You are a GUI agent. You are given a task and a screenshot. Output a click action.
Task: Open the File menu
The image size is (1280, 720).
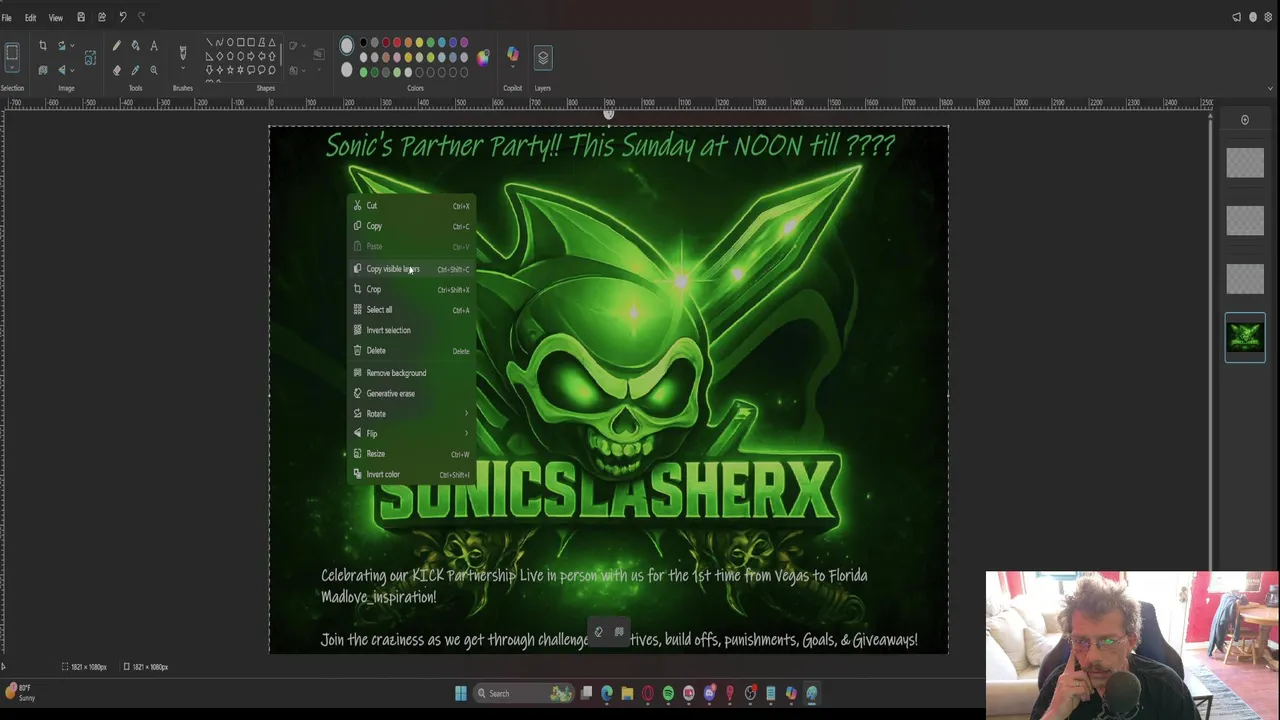click(x=7, y=18)
